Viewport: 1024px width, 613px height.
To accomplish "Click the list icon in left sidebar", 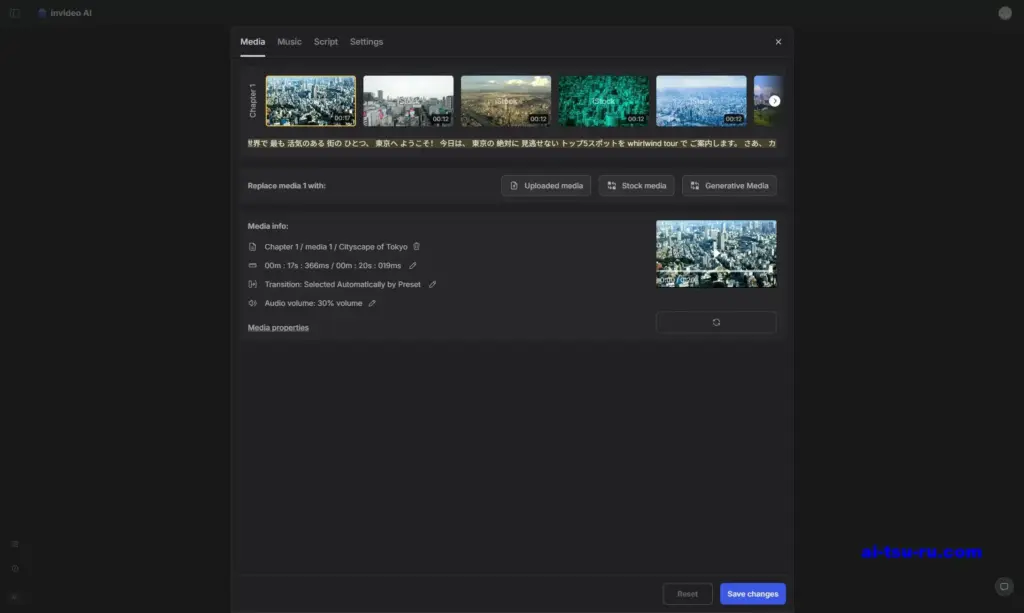I will (x=15, y=544).
